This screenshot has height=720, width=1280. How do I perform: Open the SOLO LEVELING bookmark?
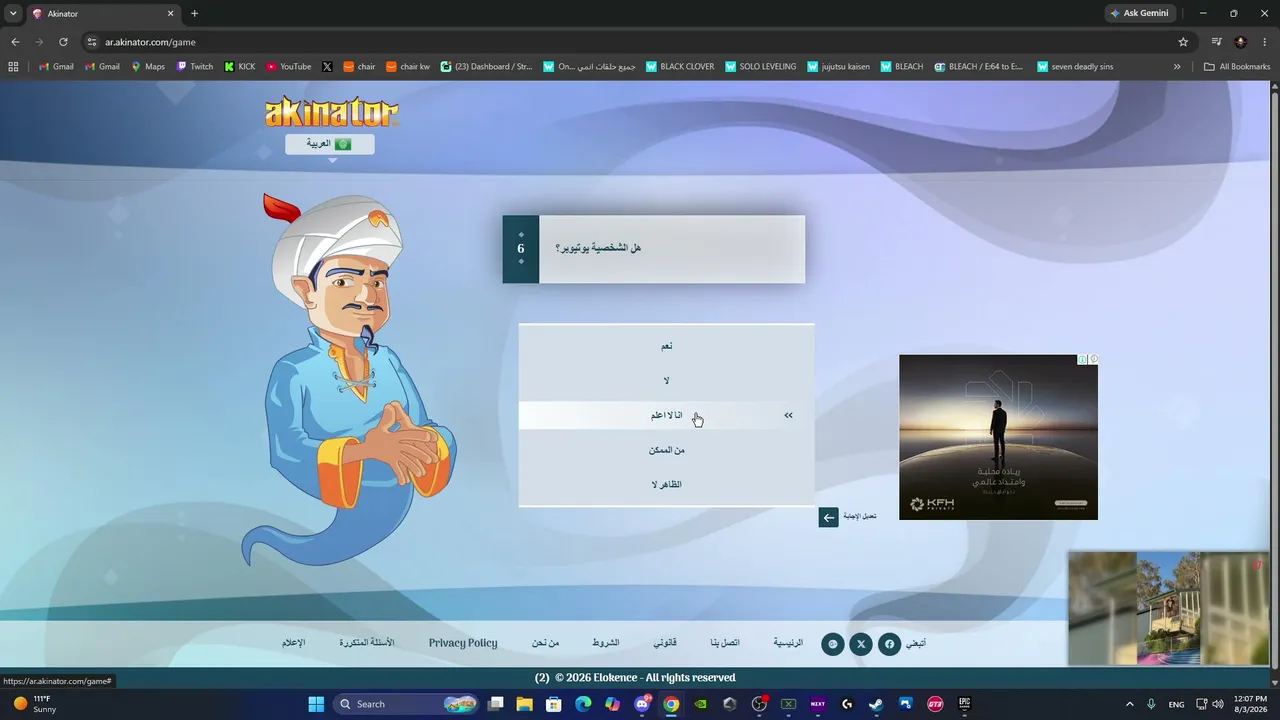(760, 67)
